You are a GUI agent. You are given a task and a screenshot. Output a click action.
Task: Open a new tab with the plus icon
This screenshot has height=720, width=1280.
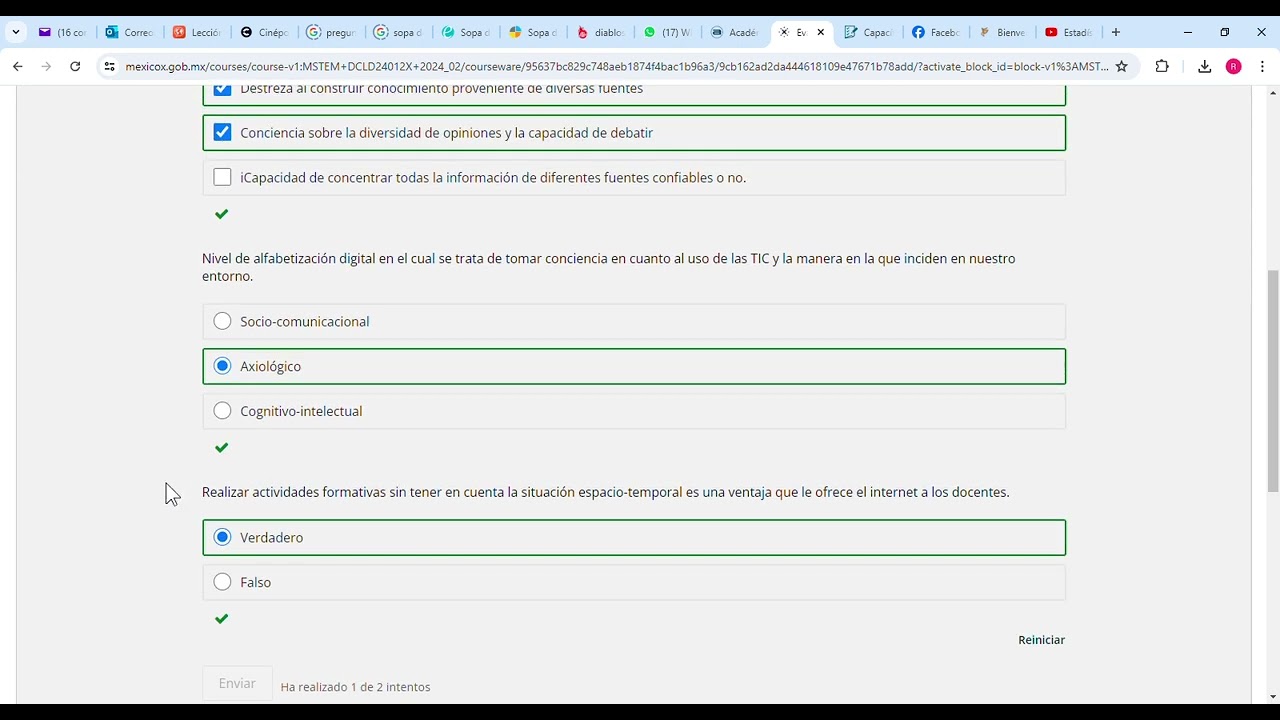pyautogui.click(x=1116, y=32)
